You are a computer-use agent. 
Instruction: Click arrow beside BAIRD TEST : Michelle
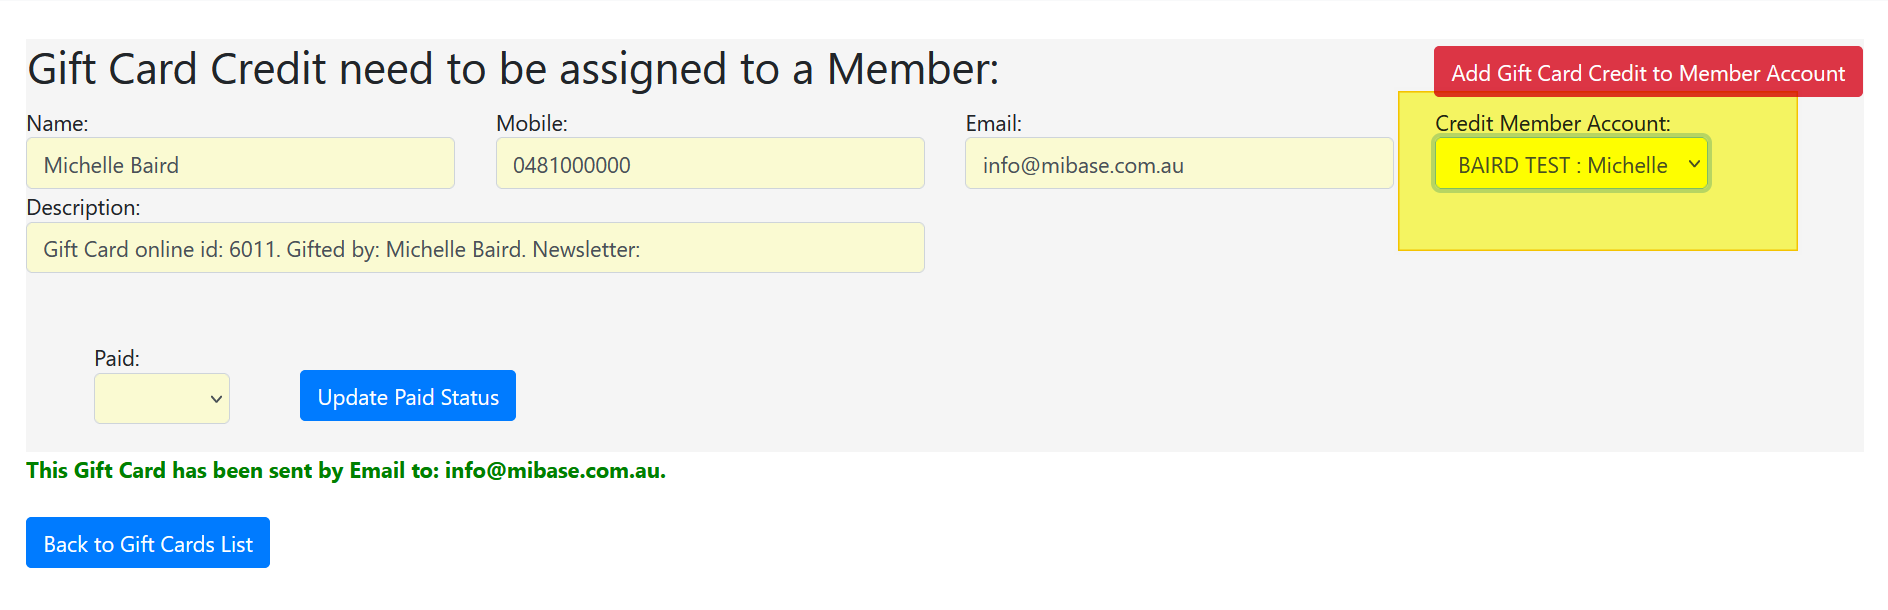coord(1694,164)
